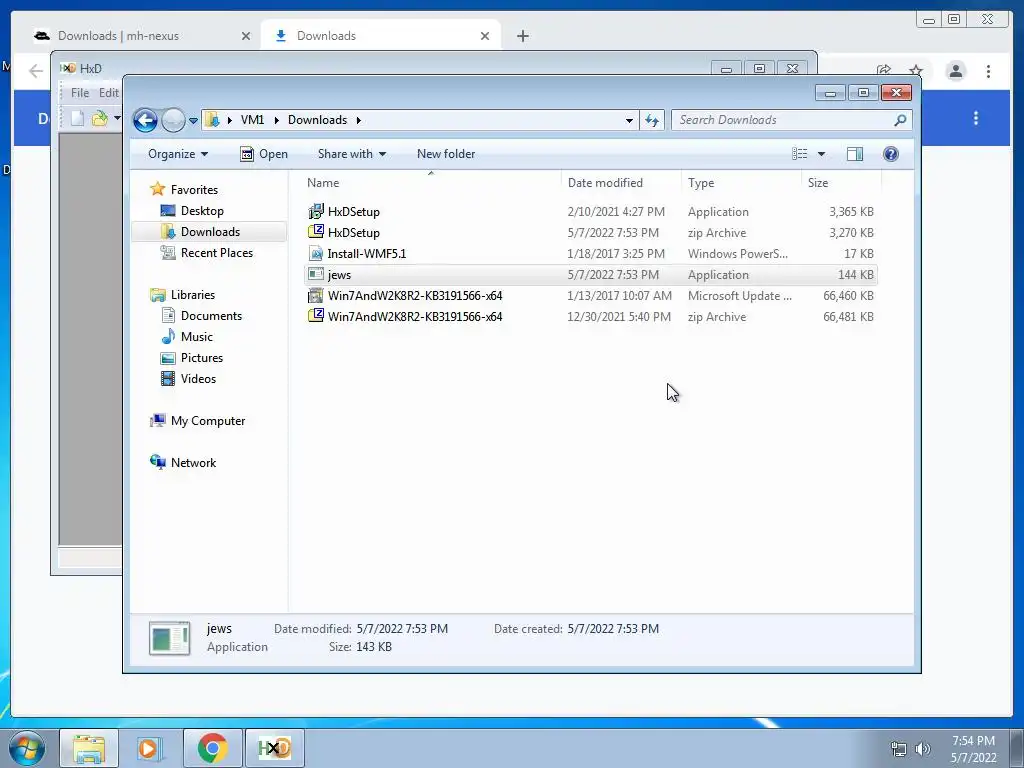Open Pictures library
This screenshot has width=1024, height=768.
(x=202, y=358)
